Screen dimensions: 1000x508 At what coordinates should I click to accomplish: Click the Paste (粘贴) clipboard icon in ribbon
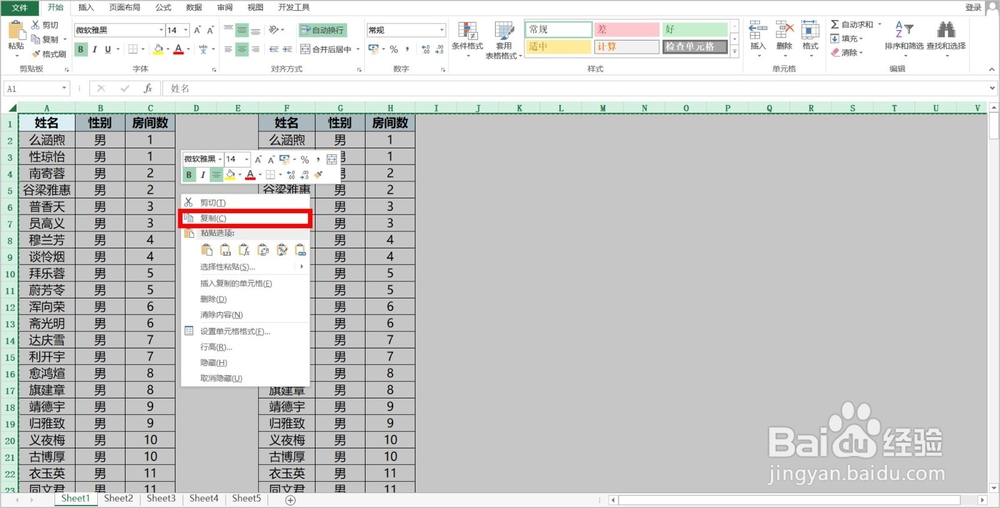tap(16, 31)
